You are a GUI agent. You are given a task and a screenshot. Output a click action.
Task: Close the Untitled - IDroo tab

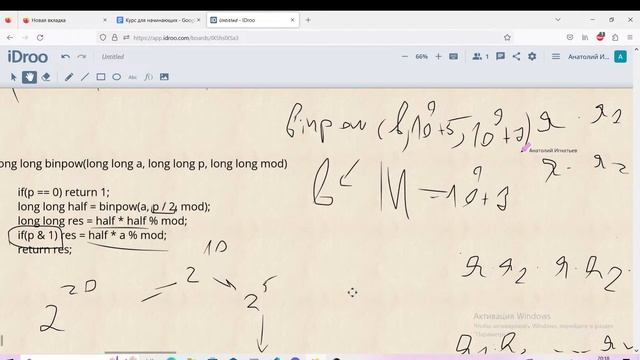(x=292, y=20)
